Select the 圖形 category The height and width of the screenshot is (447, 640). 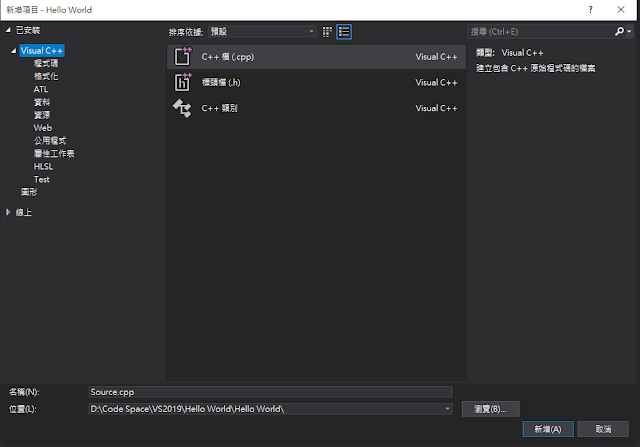click(29, 192)
